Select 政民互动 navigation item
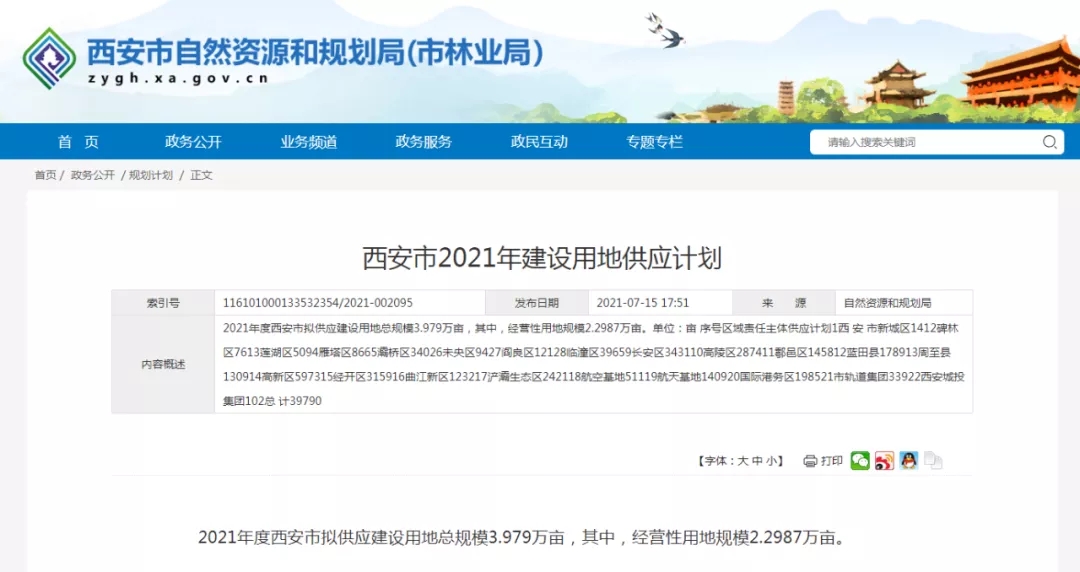The width and height of the screenshot is (1080, 572). [539, 142]
